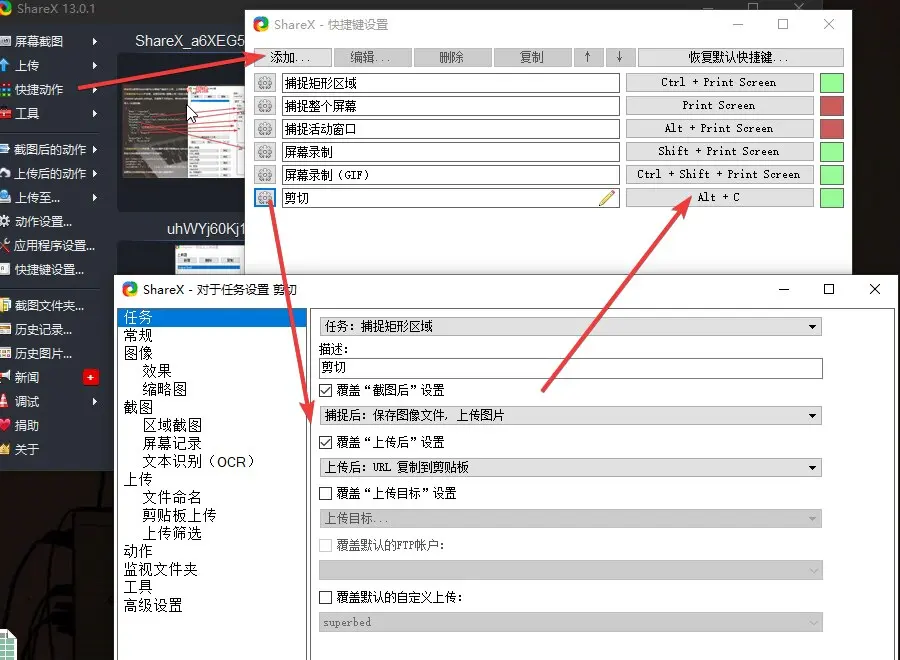Open 动作设置... in sidebar
This screenshot has height=660, width=900.
42,222
